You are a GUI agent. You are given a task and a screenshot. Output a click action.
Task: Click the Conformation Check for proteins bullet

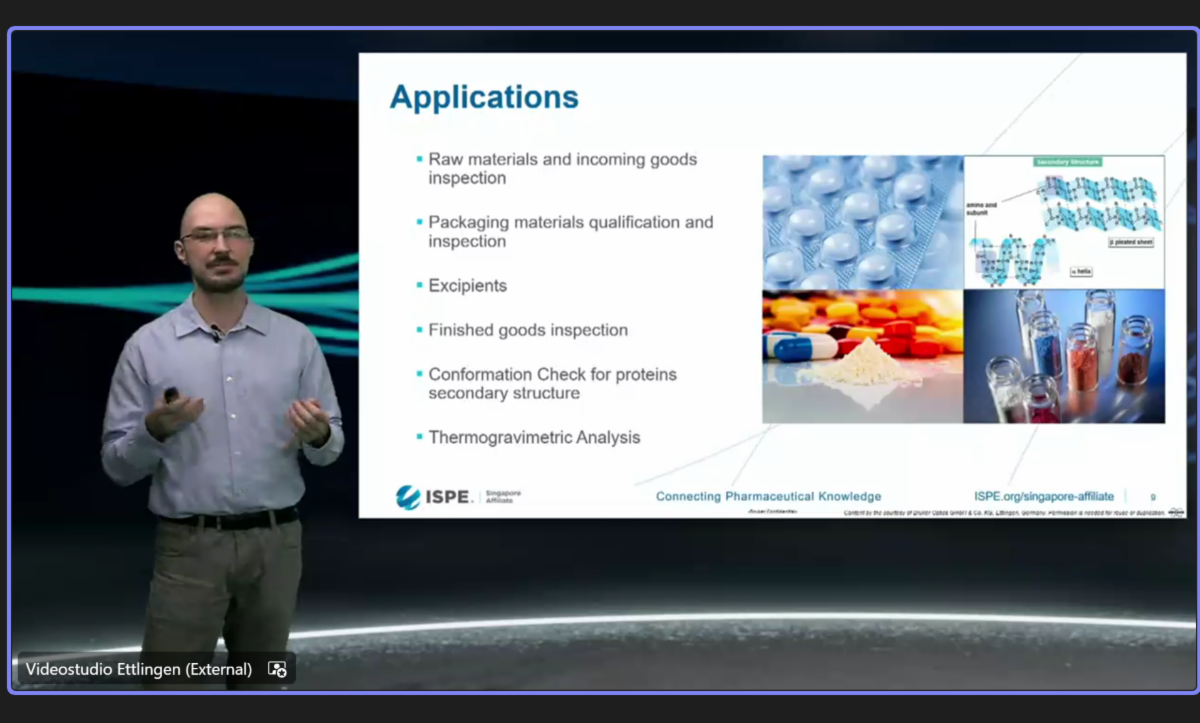tap(552, 383)
